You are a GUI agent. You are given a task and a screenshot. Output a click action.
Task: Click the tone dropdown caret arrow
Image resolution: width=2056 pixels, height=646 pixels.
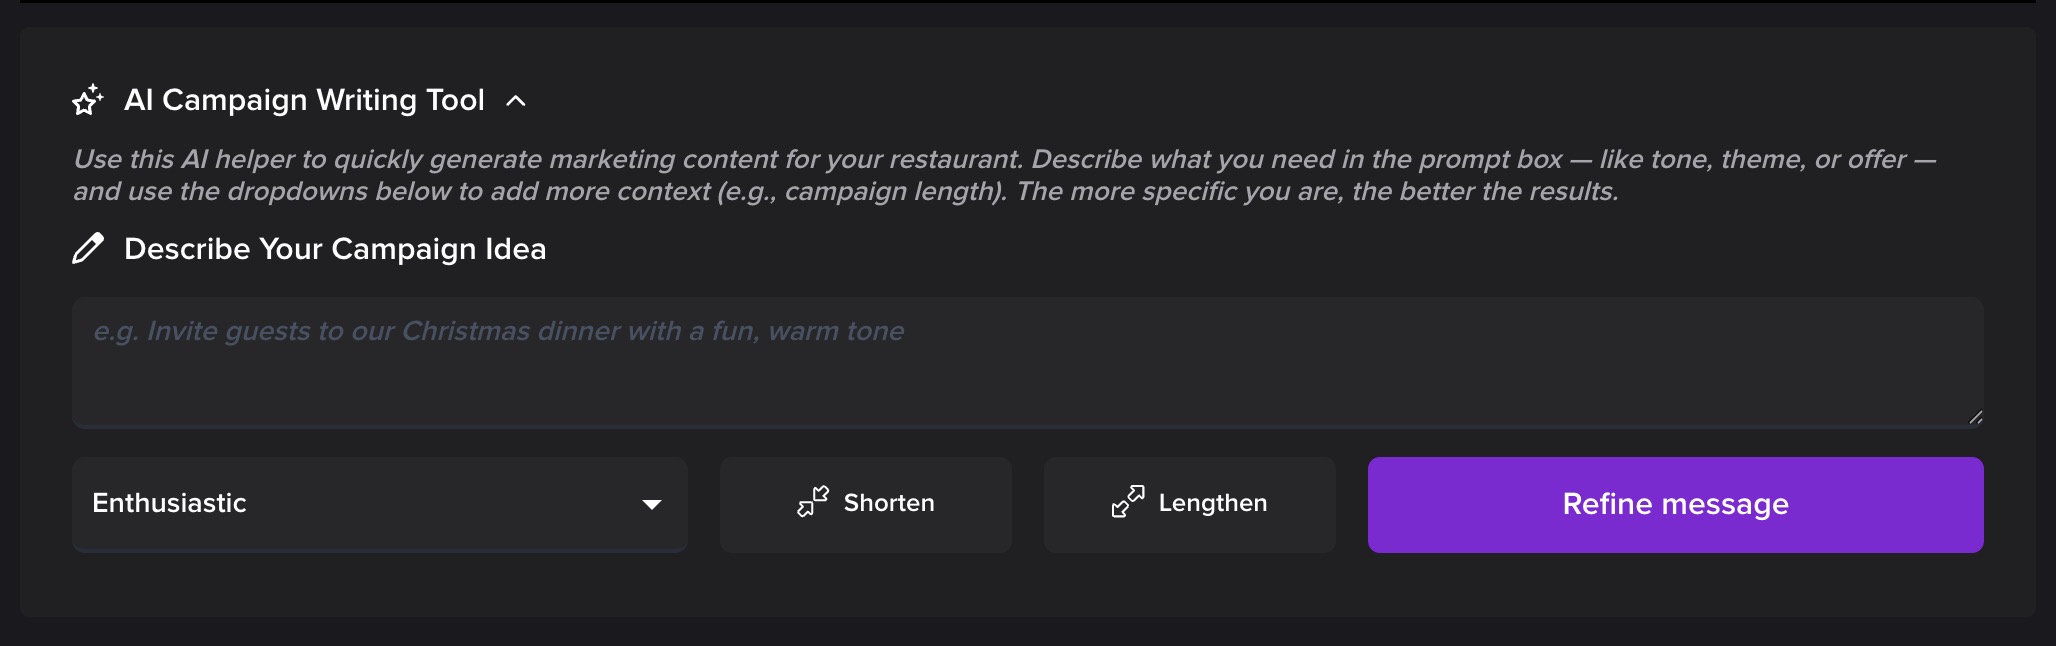(652, 504)
